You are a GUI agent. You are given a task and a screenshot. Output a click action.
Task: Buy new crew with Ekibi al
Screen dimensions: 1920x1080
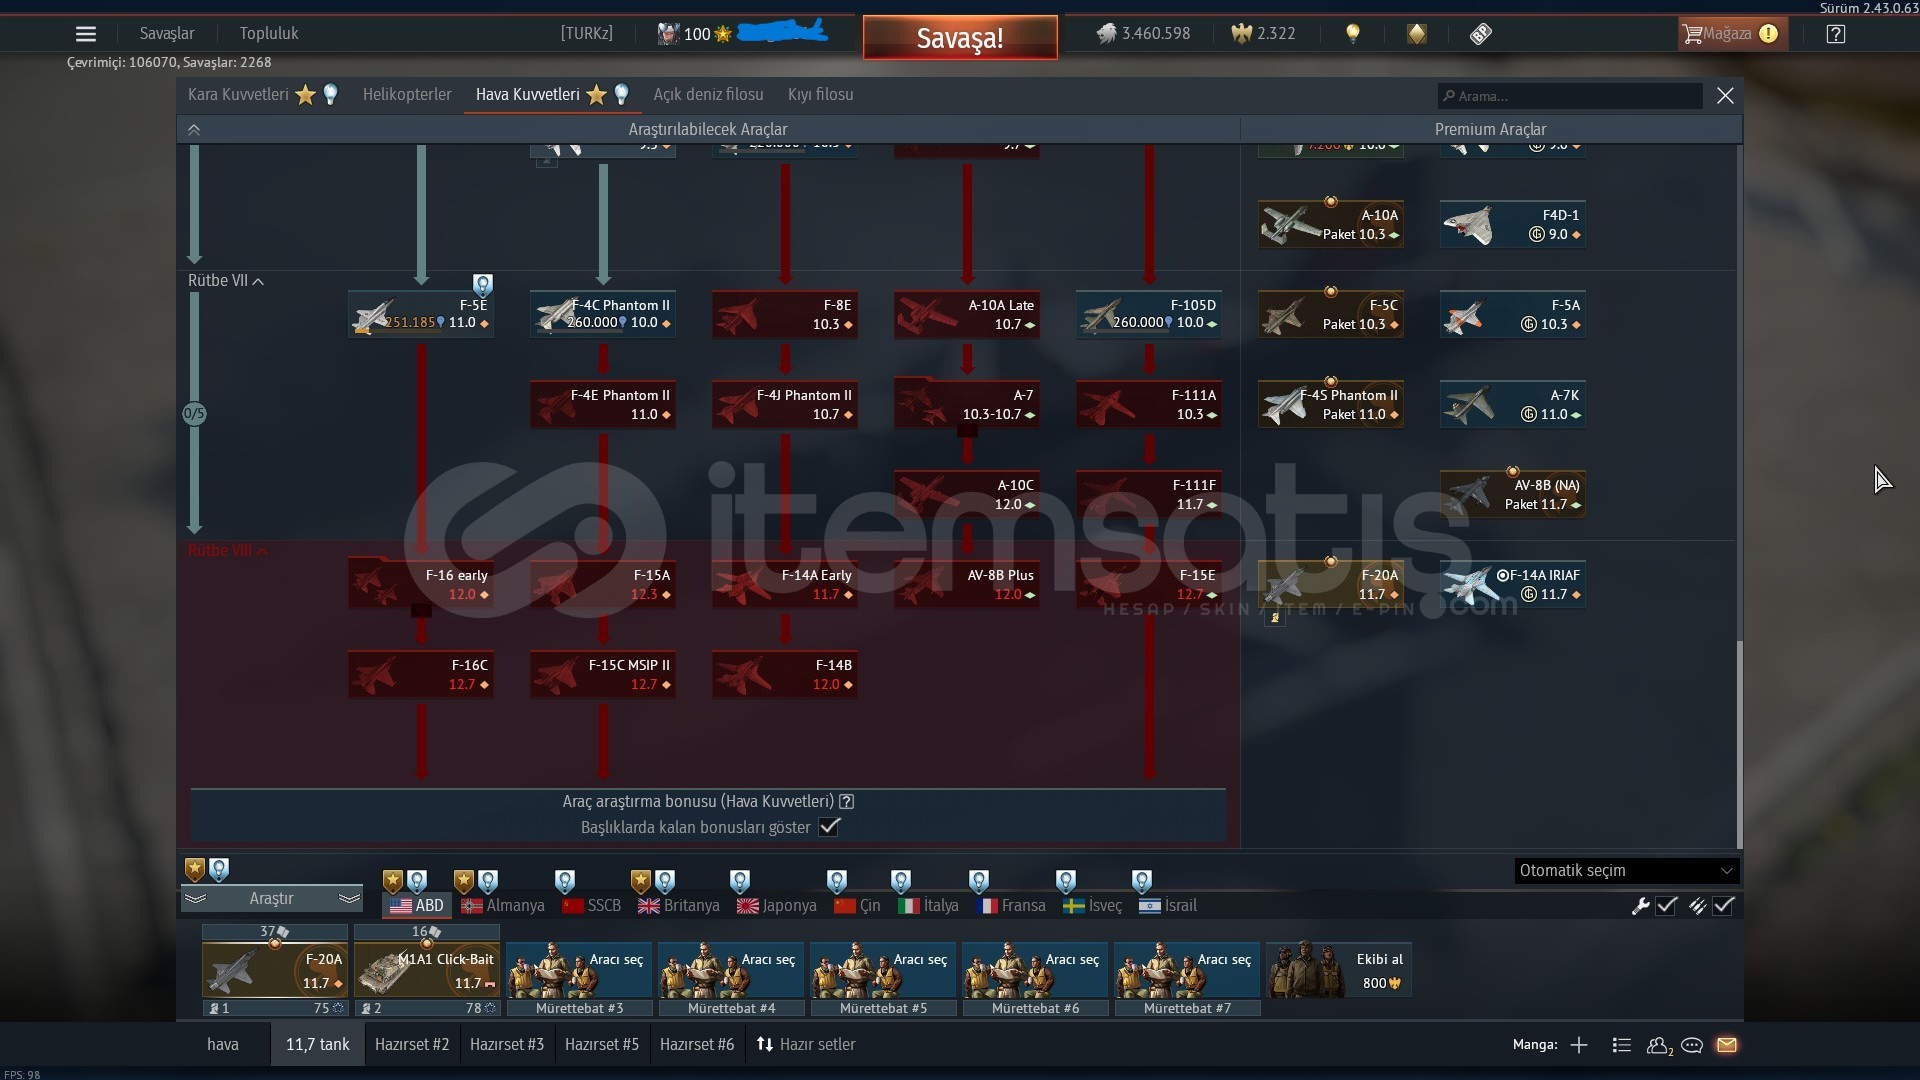click(x=1339, y=970)
